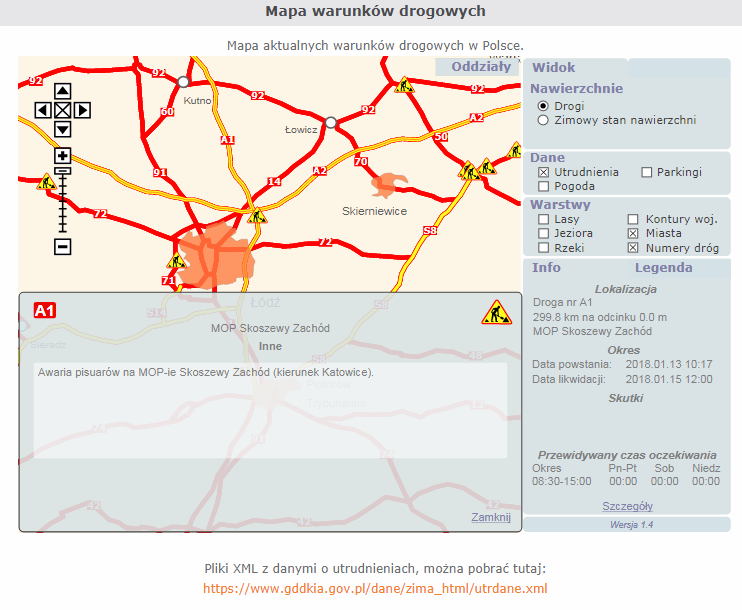Click the pan right arrow on map
The width and height of the screenshot is (742, 610).
point(82,110)
